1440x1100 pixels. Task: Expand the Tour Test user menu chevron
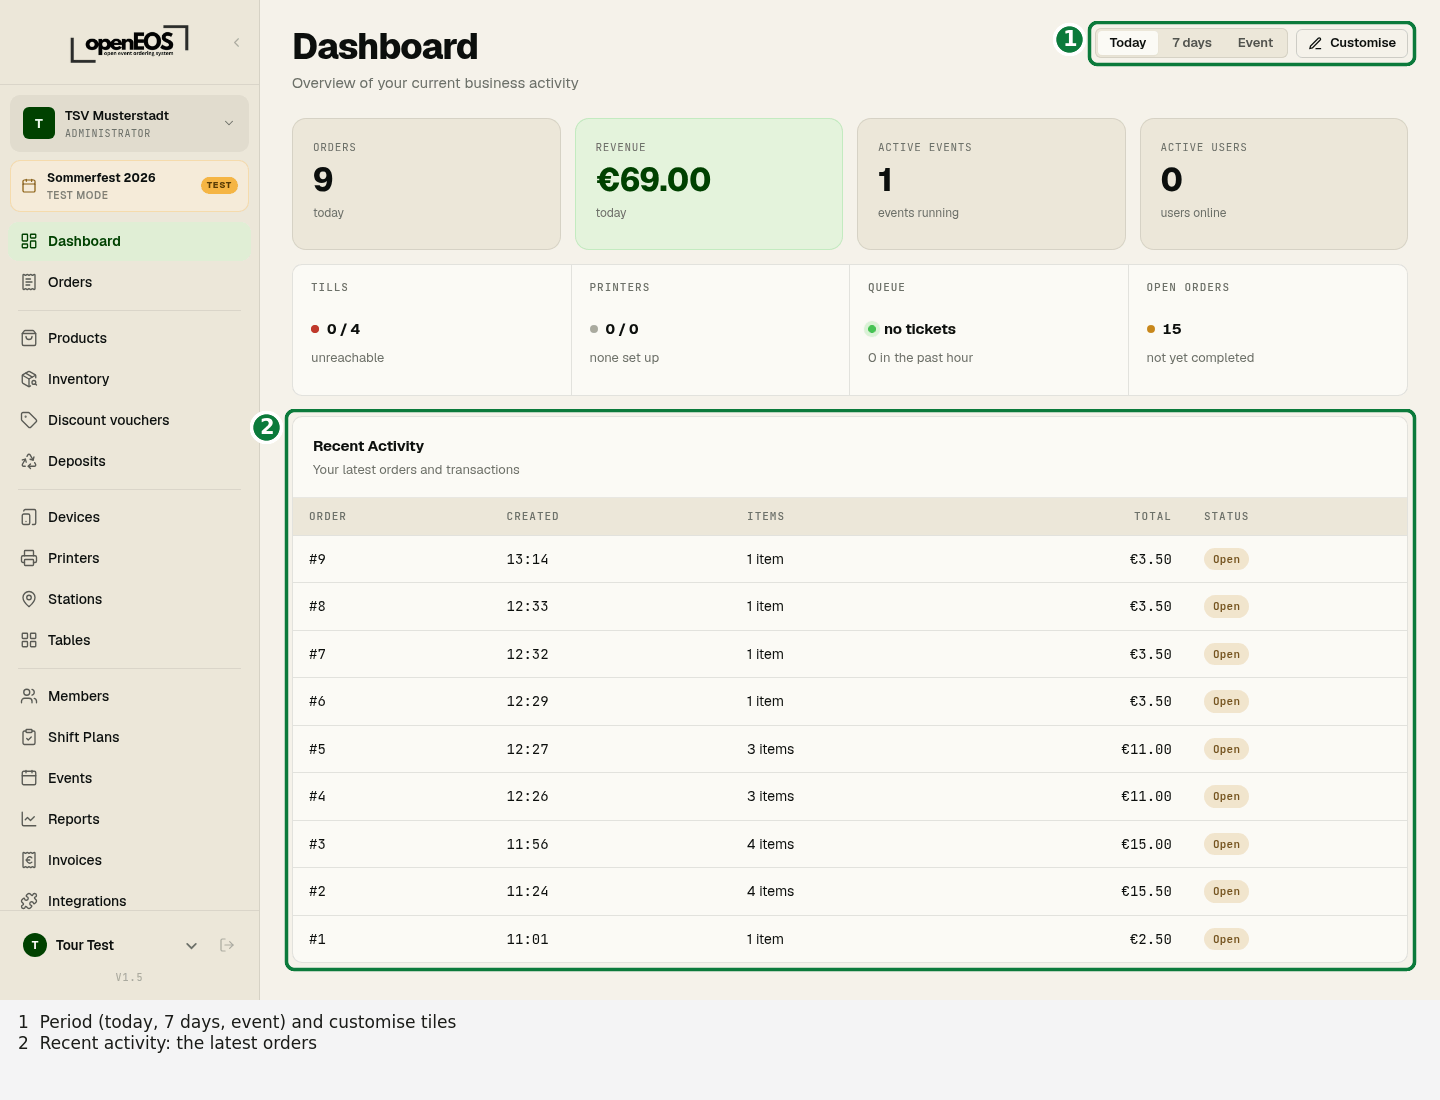click(x=192, y=945)
